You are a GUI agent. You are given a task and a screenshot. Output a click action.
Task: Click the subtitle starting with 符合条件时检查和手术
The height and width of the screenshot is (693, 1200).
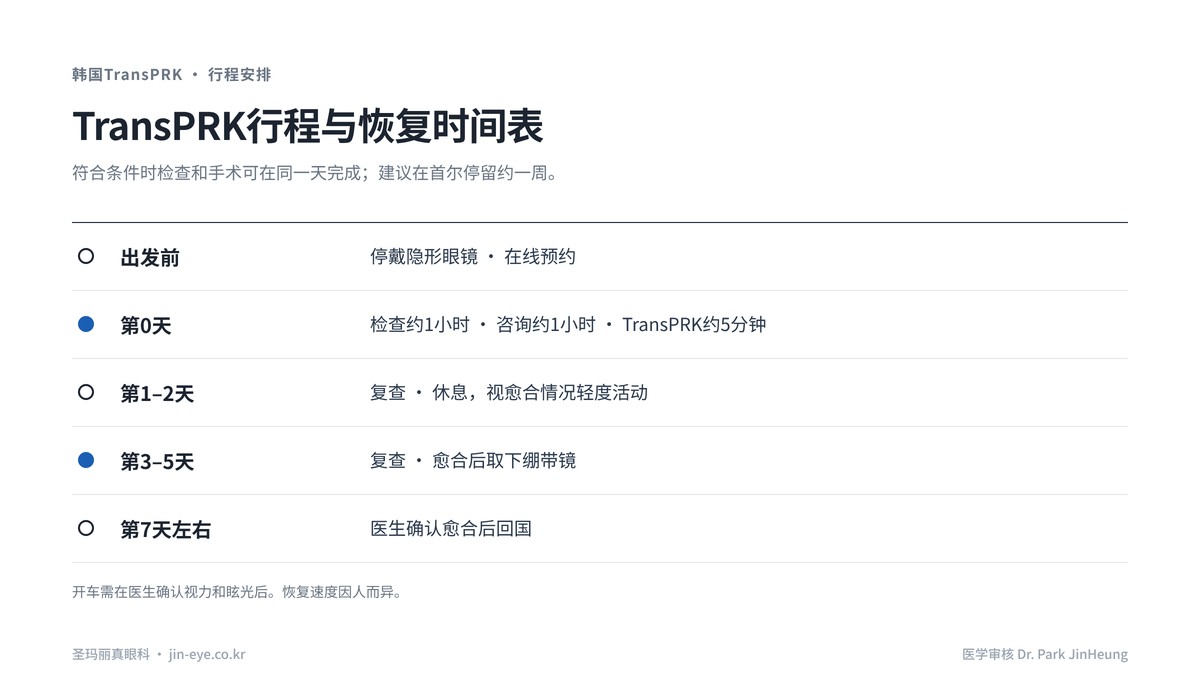[315, 173]
